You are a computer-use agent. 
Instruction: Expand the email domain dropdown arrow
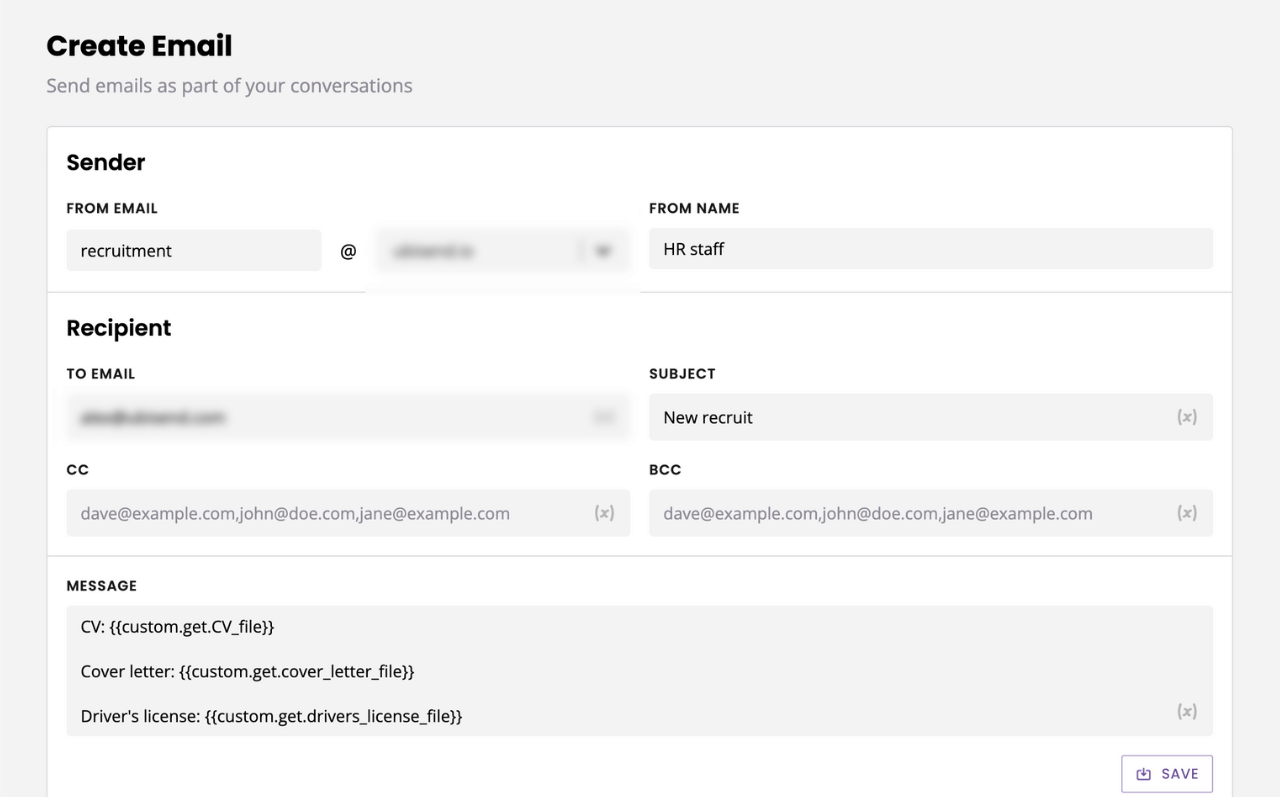tap(602, 251)
